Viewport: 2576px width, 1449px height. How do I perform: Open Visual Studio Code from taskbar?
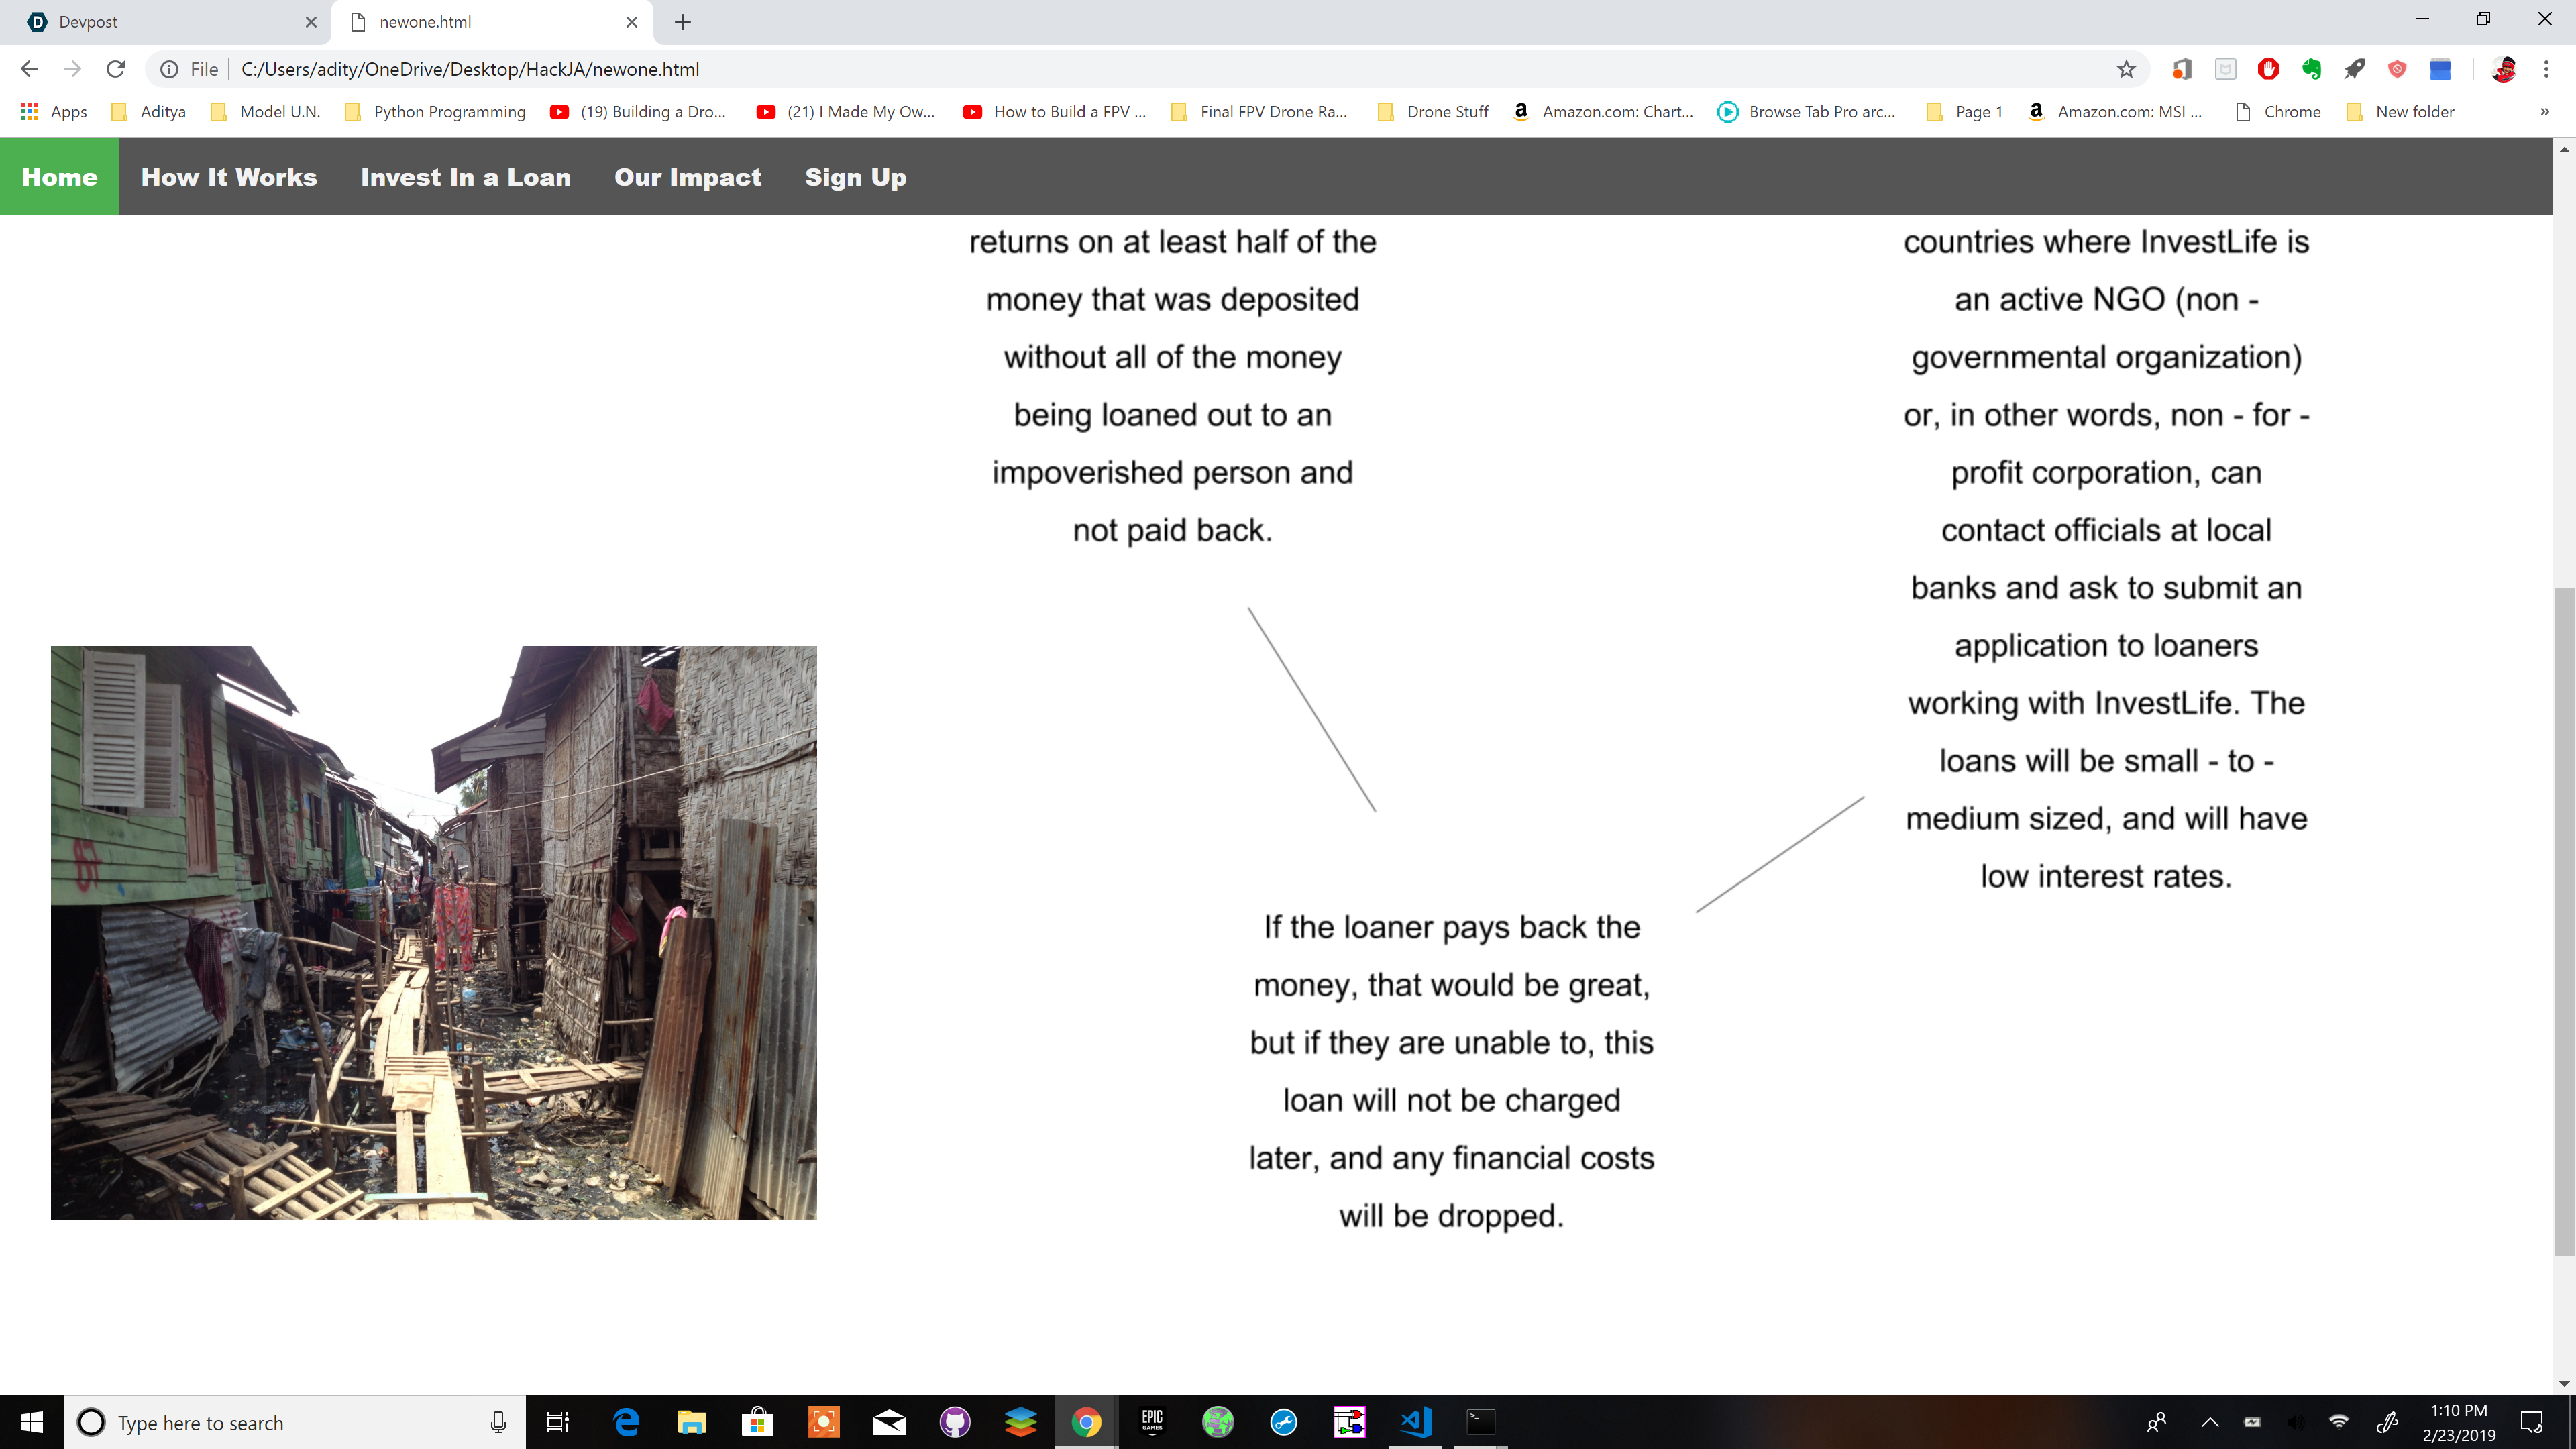(x=1415, y=1421)
